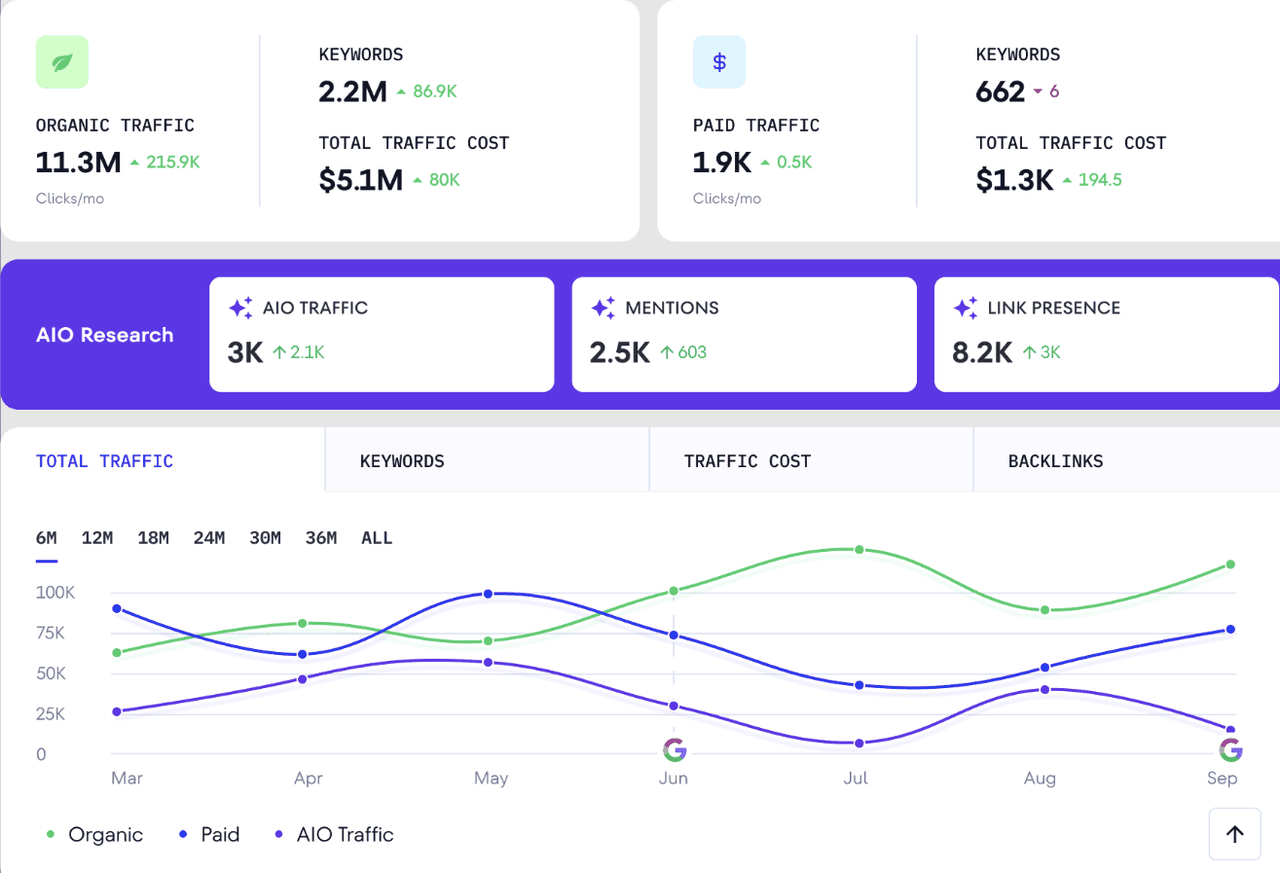Click the Organic data point at Apr
The height and width of the screenshot is (873, 1280).
pyautogui.click(x=303, y=623)
